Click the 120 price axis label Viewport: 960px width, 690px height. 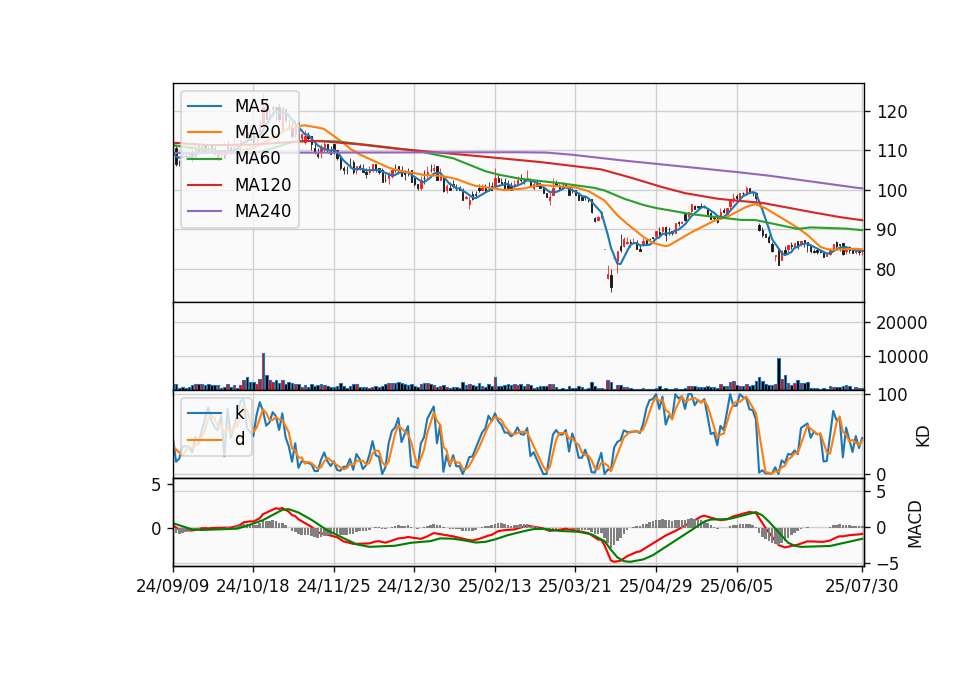point(892,112)
